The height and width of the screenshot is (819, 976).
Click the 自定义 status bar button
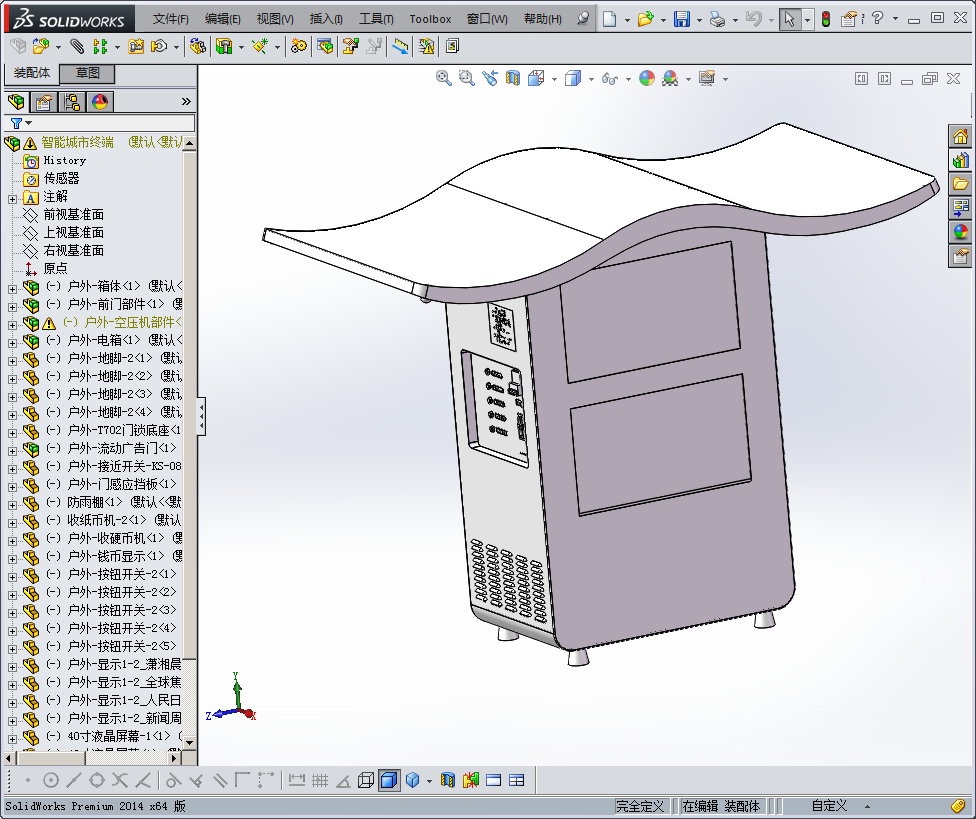(x=829, y=807)
